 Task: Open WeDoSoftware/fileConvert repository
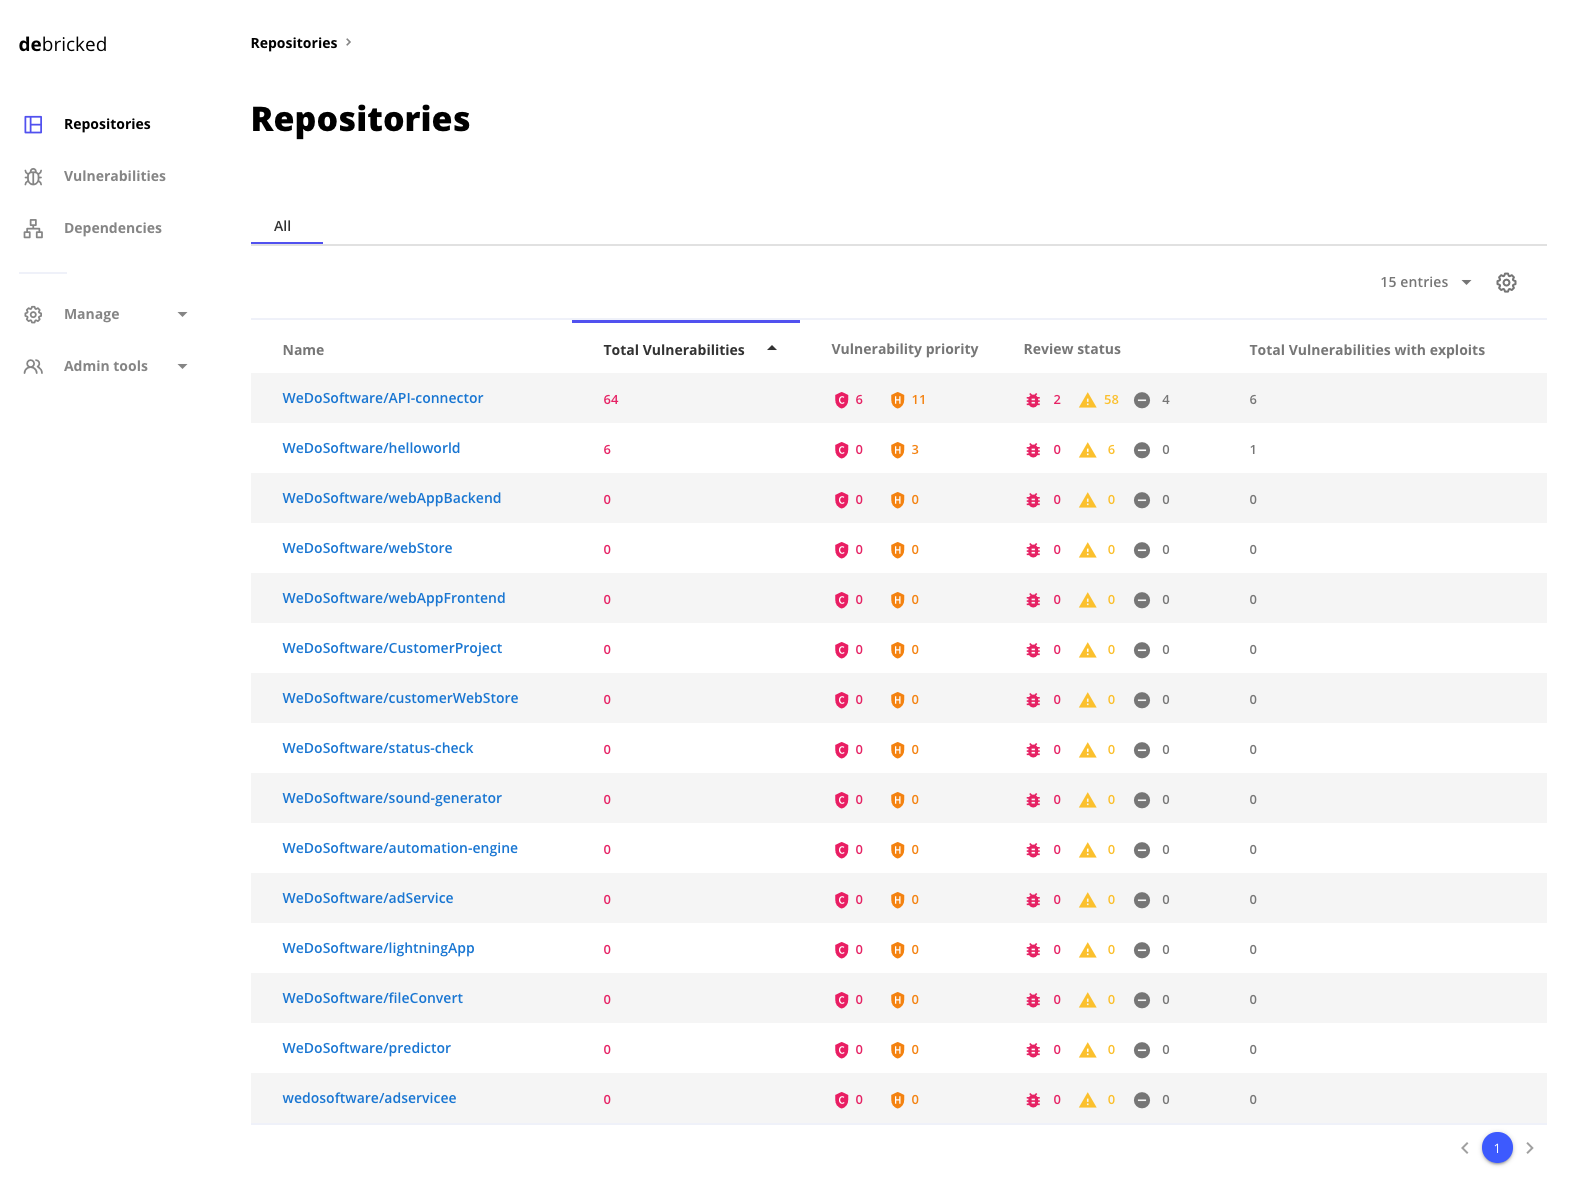coord(372,998)
